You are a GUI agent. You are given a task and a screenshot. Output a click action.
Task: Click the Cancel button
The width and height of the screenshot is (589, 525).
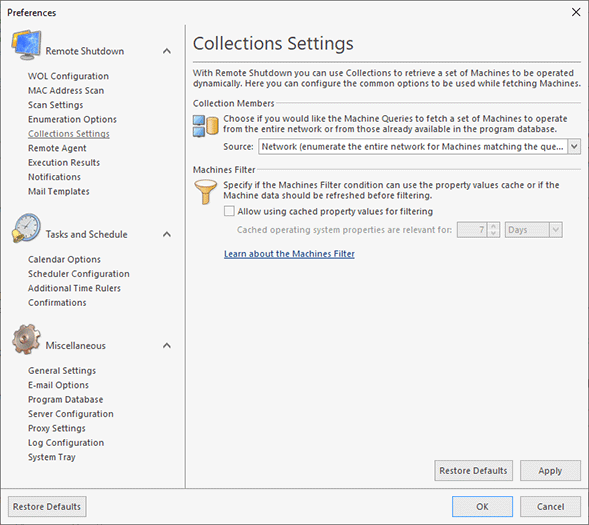(x=550, y=507)
